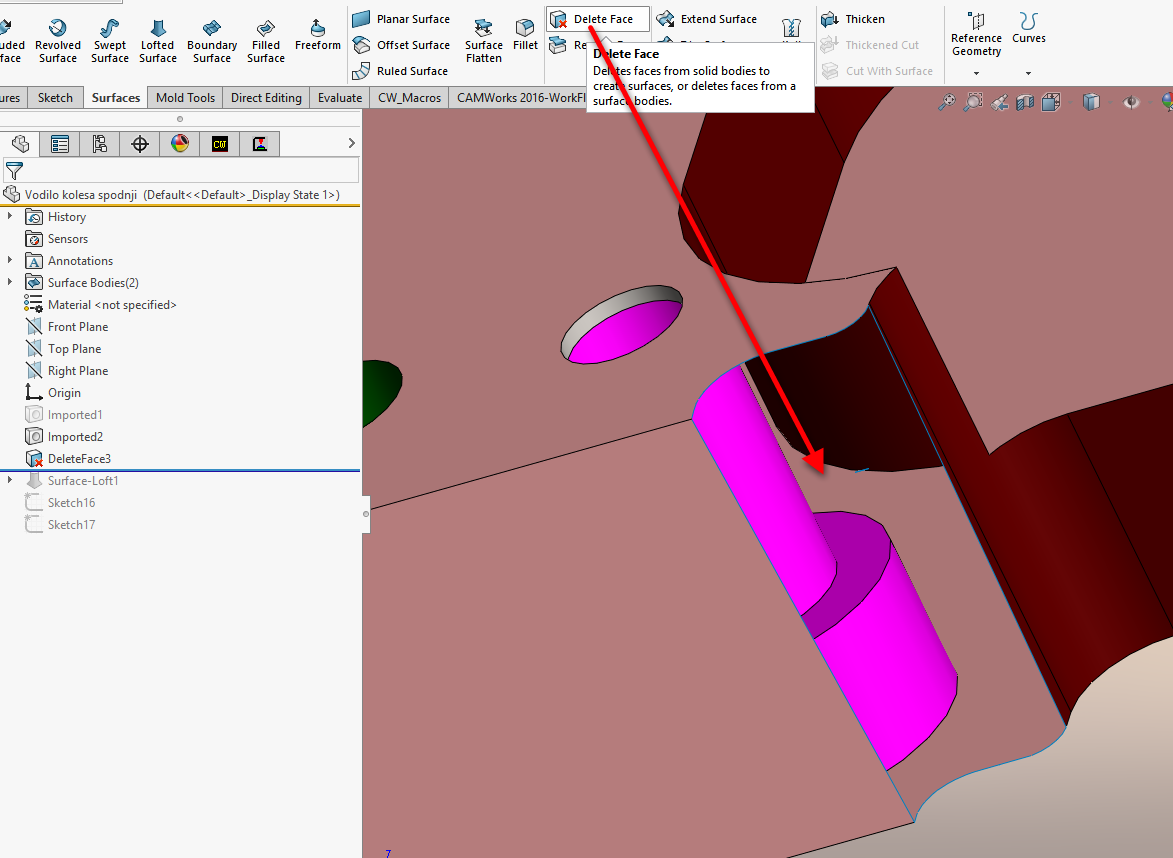Open the Direct Editing tab
Image resolution: width=1173 pixels, height=858 pixels.
(x=266, y=98)
